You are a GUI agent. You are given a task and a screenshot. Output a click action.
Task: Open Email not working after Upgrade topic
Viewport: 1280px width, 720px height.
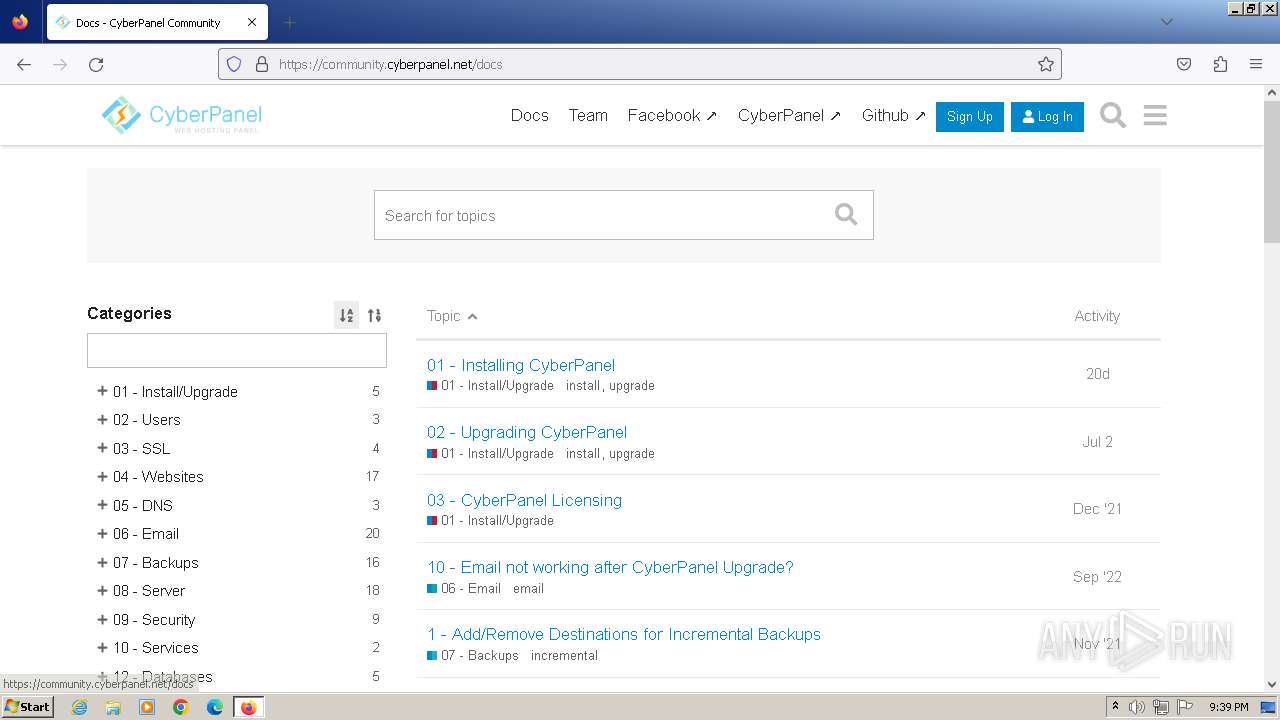pyautogui.click(x=610, y=567)
